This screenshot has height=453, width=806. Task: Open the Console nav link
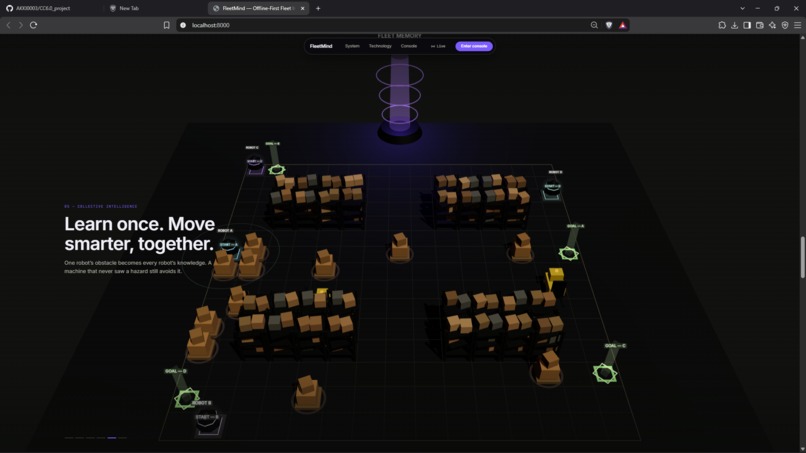tap(409, 46)
